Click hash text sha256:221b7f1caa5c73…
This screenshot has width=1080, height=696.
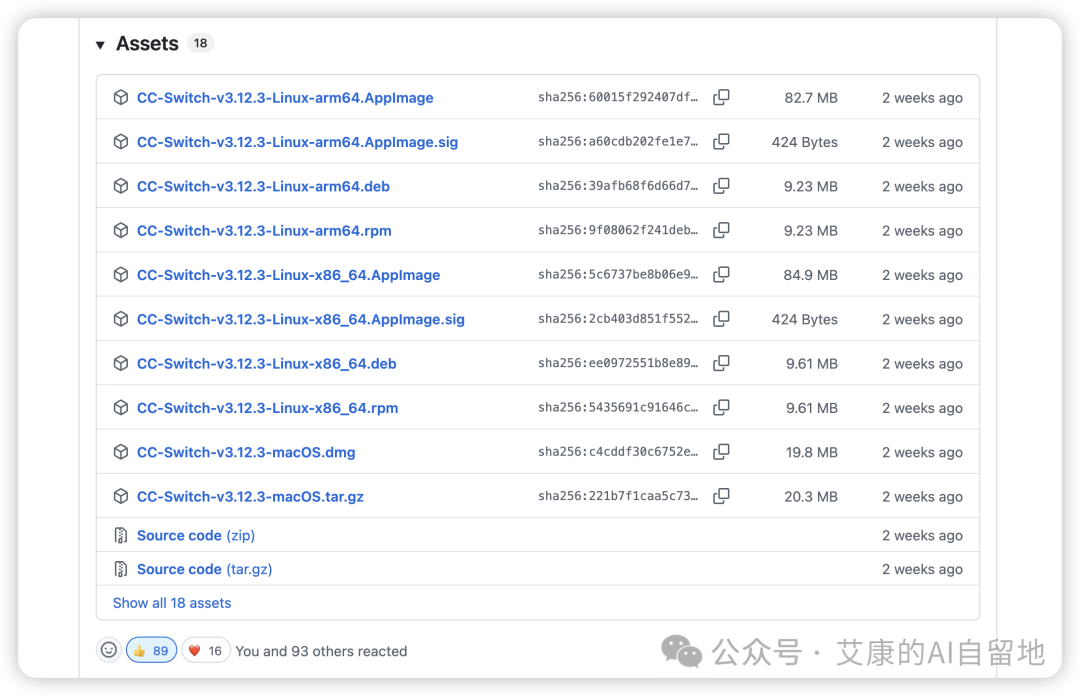tap(618, 496)
